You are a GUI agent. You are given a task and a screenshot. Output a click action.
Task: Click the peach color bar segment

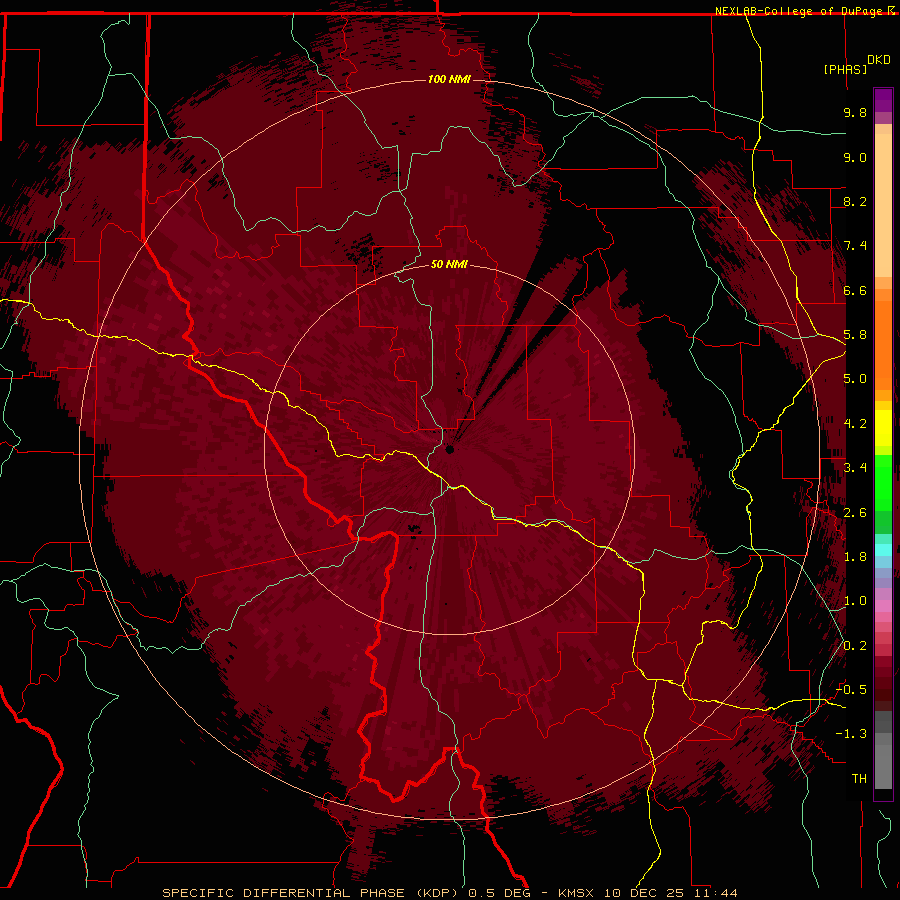pyautogui.click(x=883, y=205)
